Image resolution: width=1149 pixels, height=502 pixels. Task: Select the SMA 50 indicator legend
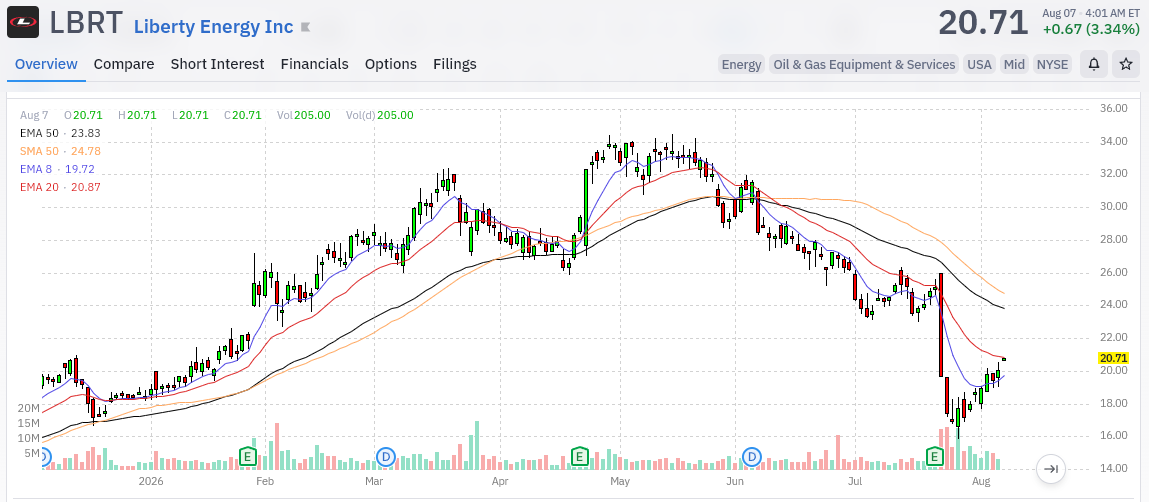[60, 152]
